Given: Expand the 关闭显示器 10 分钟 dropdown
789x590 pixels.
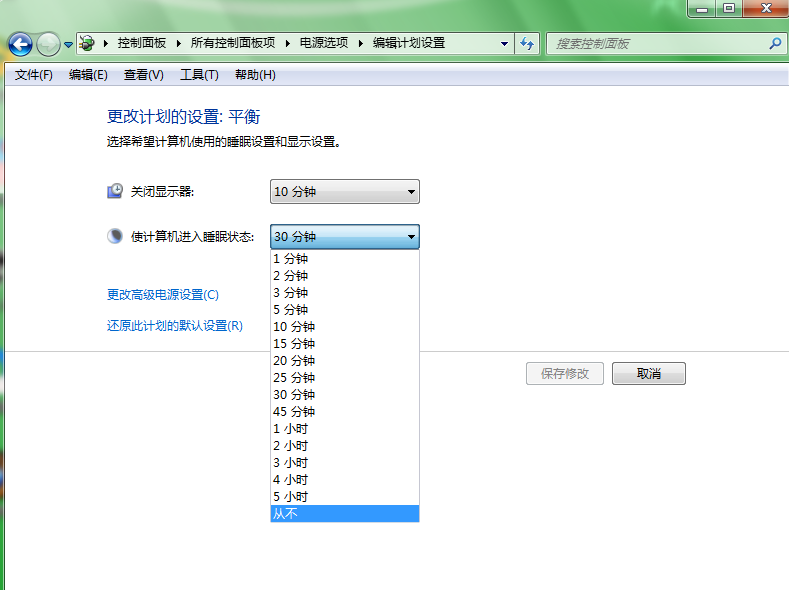Looking at the screenshot, I should point(344,192).
